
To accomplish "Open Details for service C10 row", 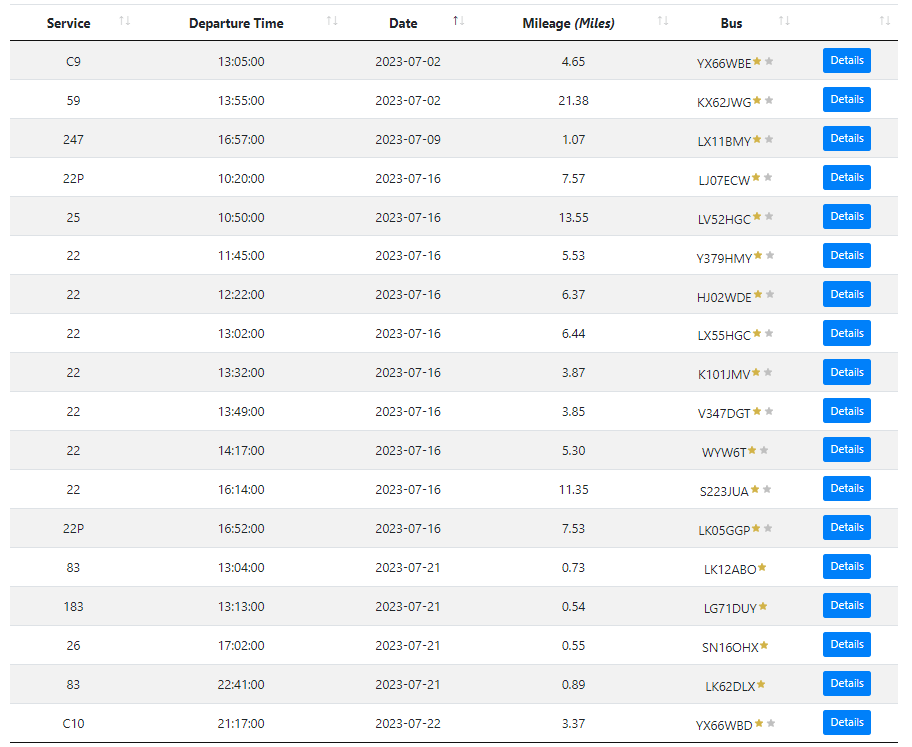I will point(846,723).
